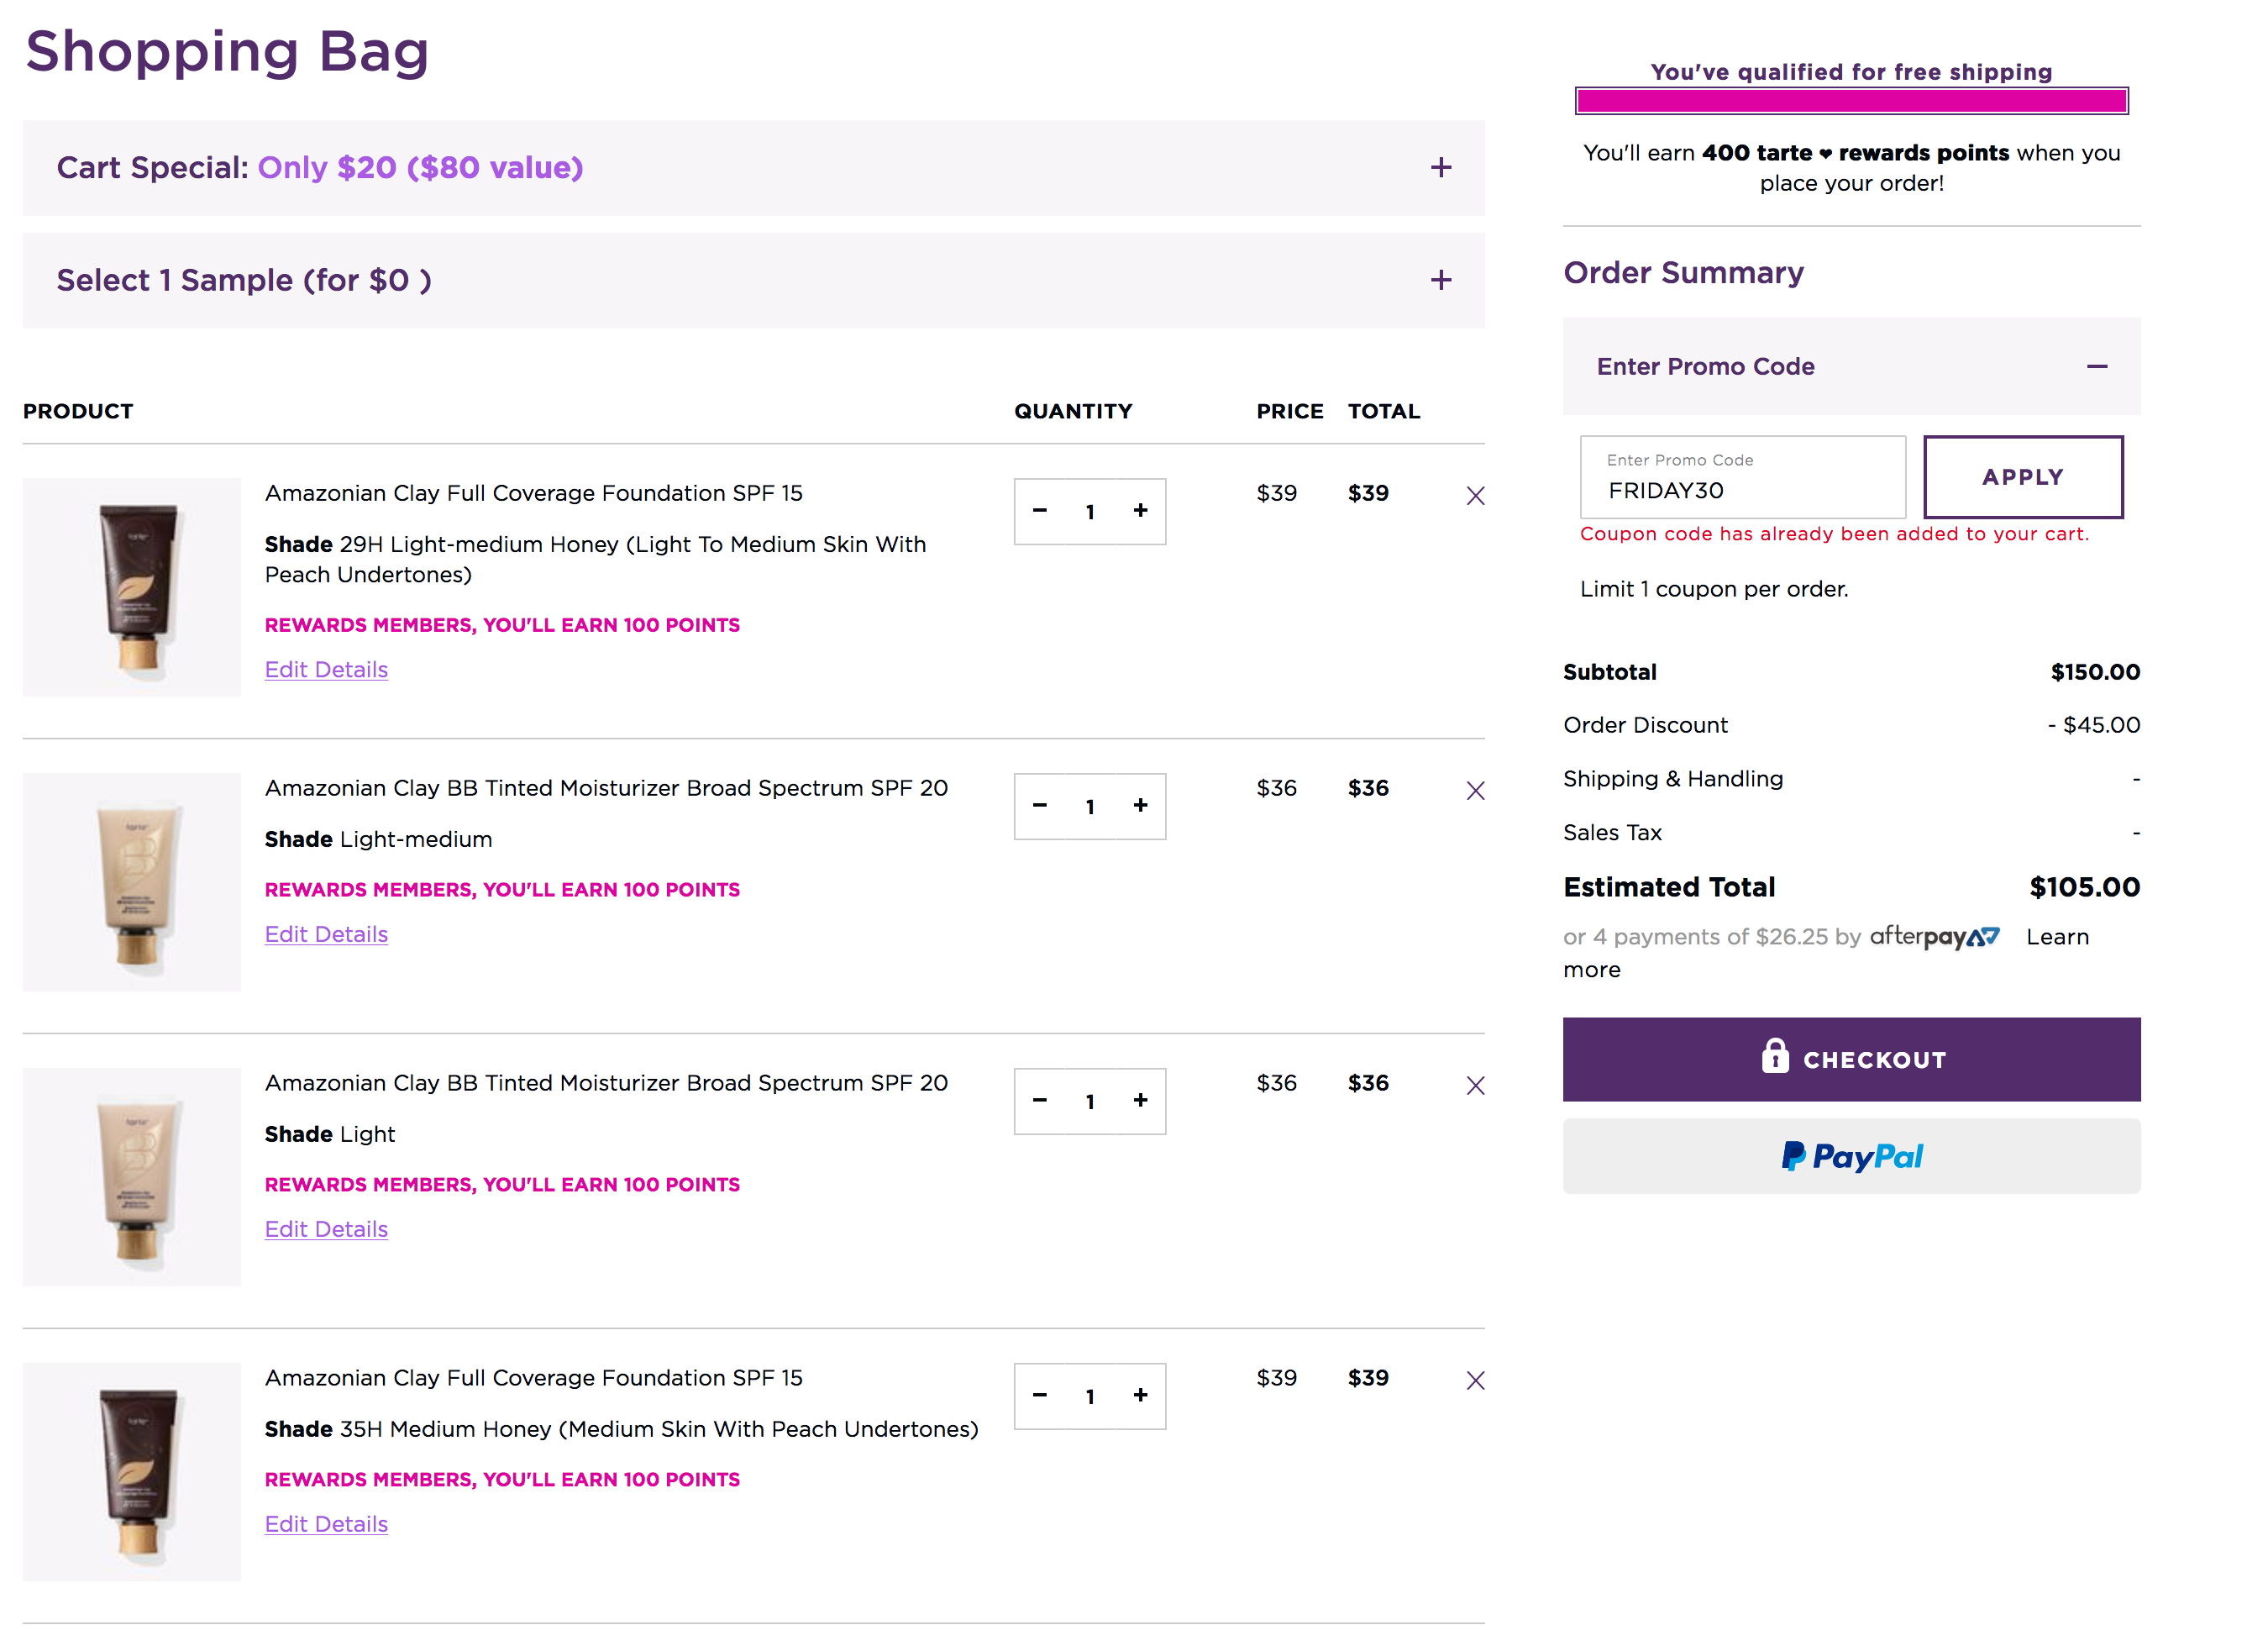The width and height of the screenshot is (2268, 1625).
Task: Remove Light shade BB Tinted Moisturizer from bag
Action: [x=1475, y=1086]
